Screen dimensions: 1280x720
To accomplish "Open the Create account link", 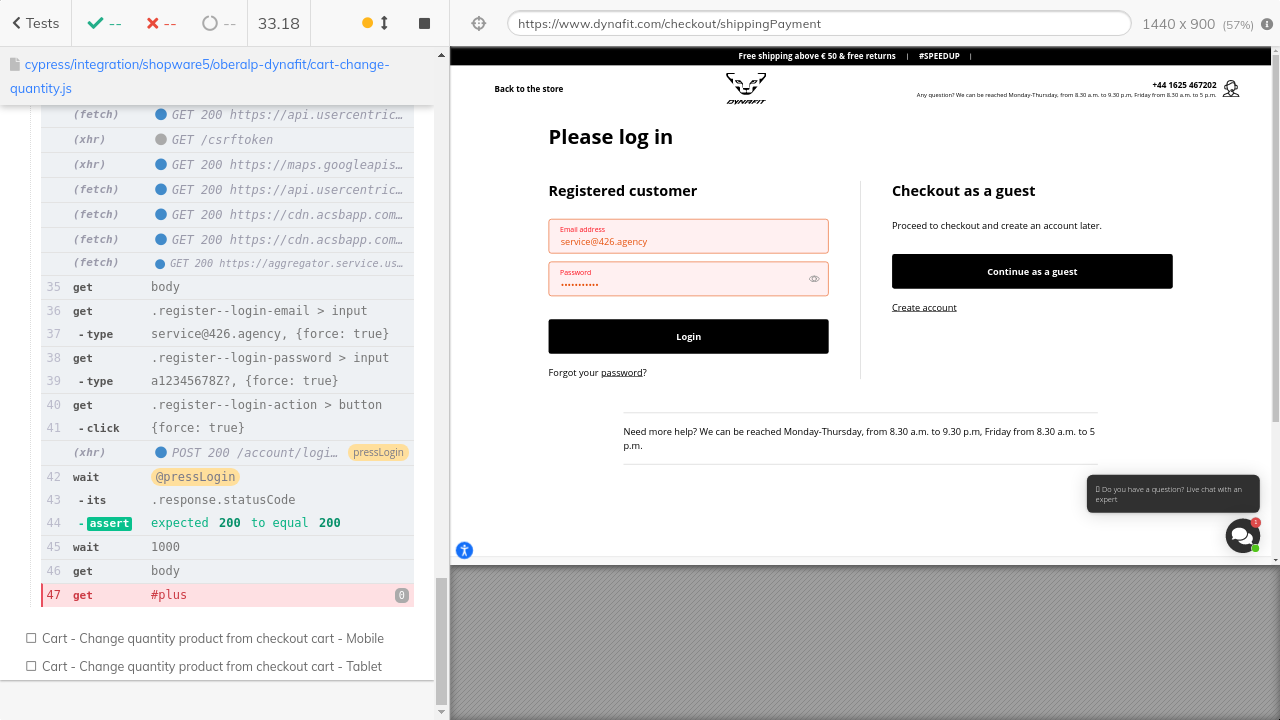I will (924, 307).
